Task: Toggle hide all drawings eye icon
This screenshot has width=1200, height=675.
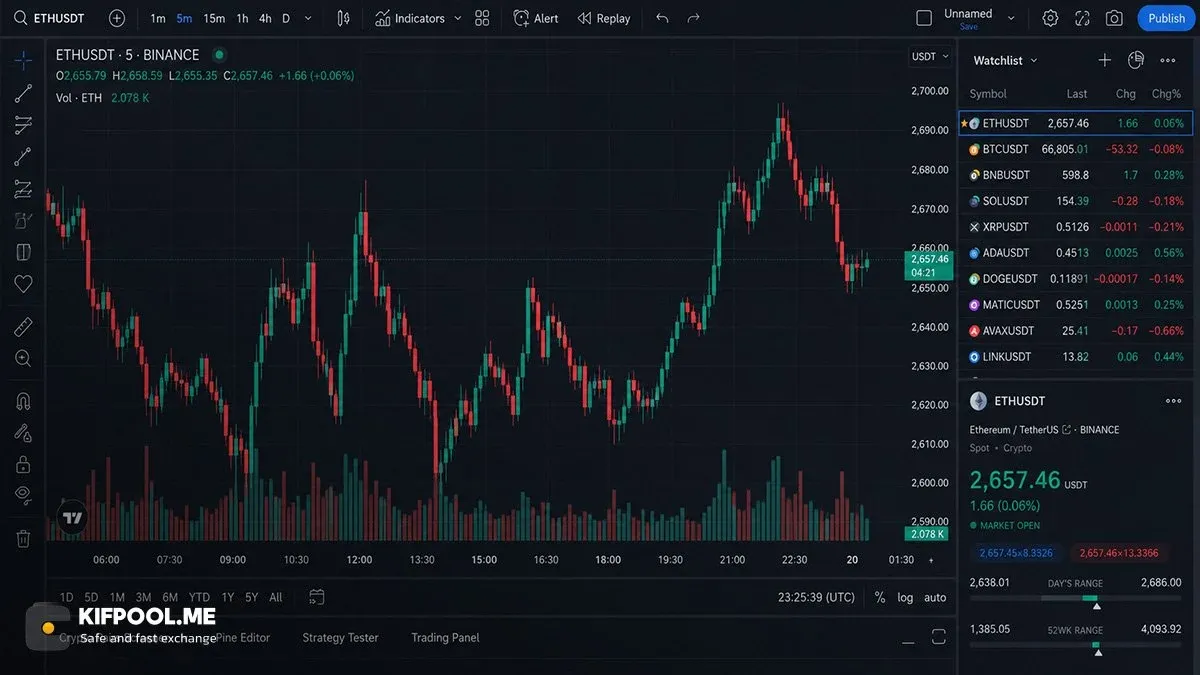Action: coord(23,495)
